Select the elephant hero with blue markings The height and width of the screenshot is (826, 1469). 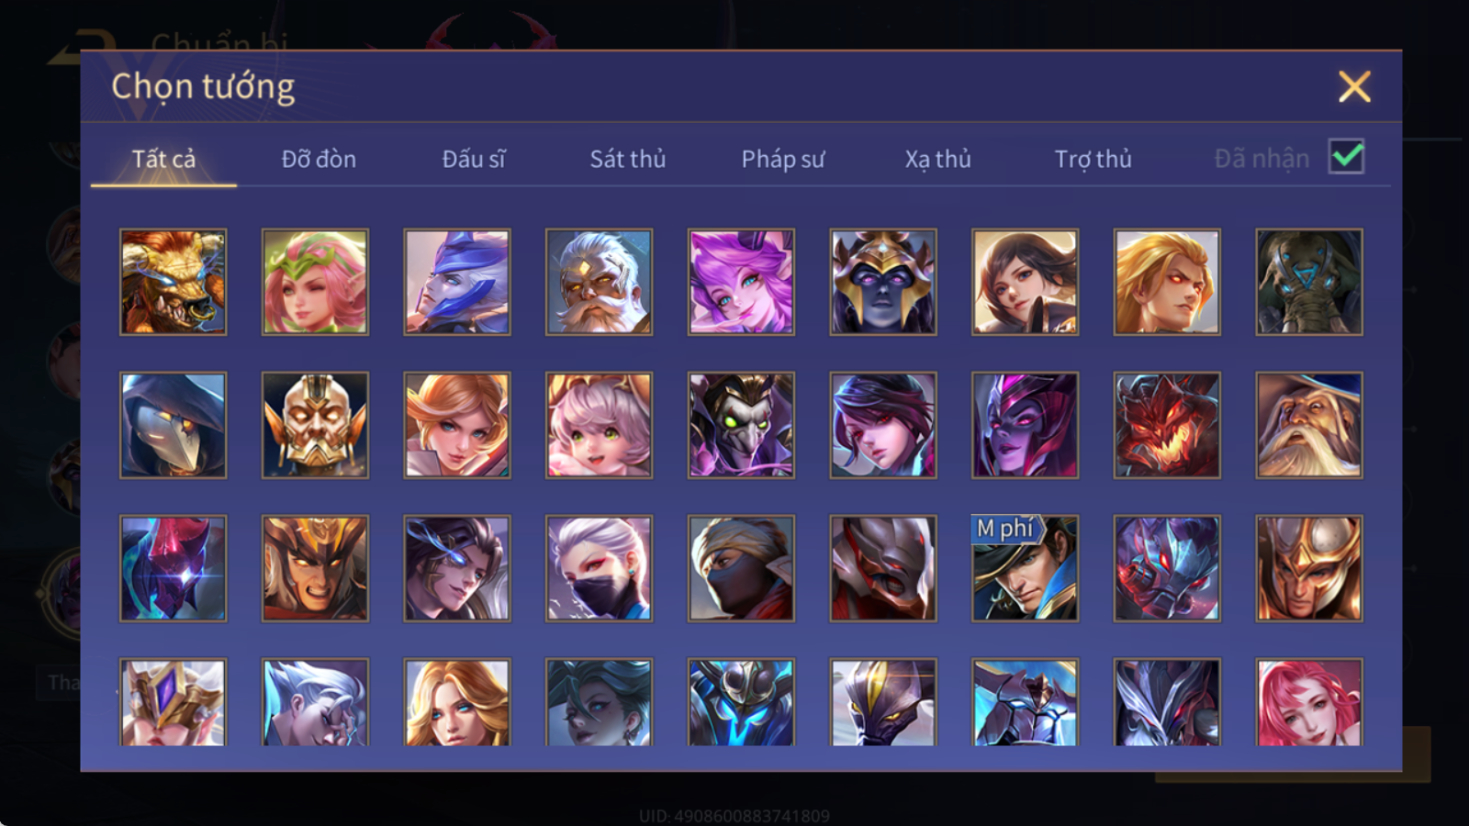(x=1309, y=282)
